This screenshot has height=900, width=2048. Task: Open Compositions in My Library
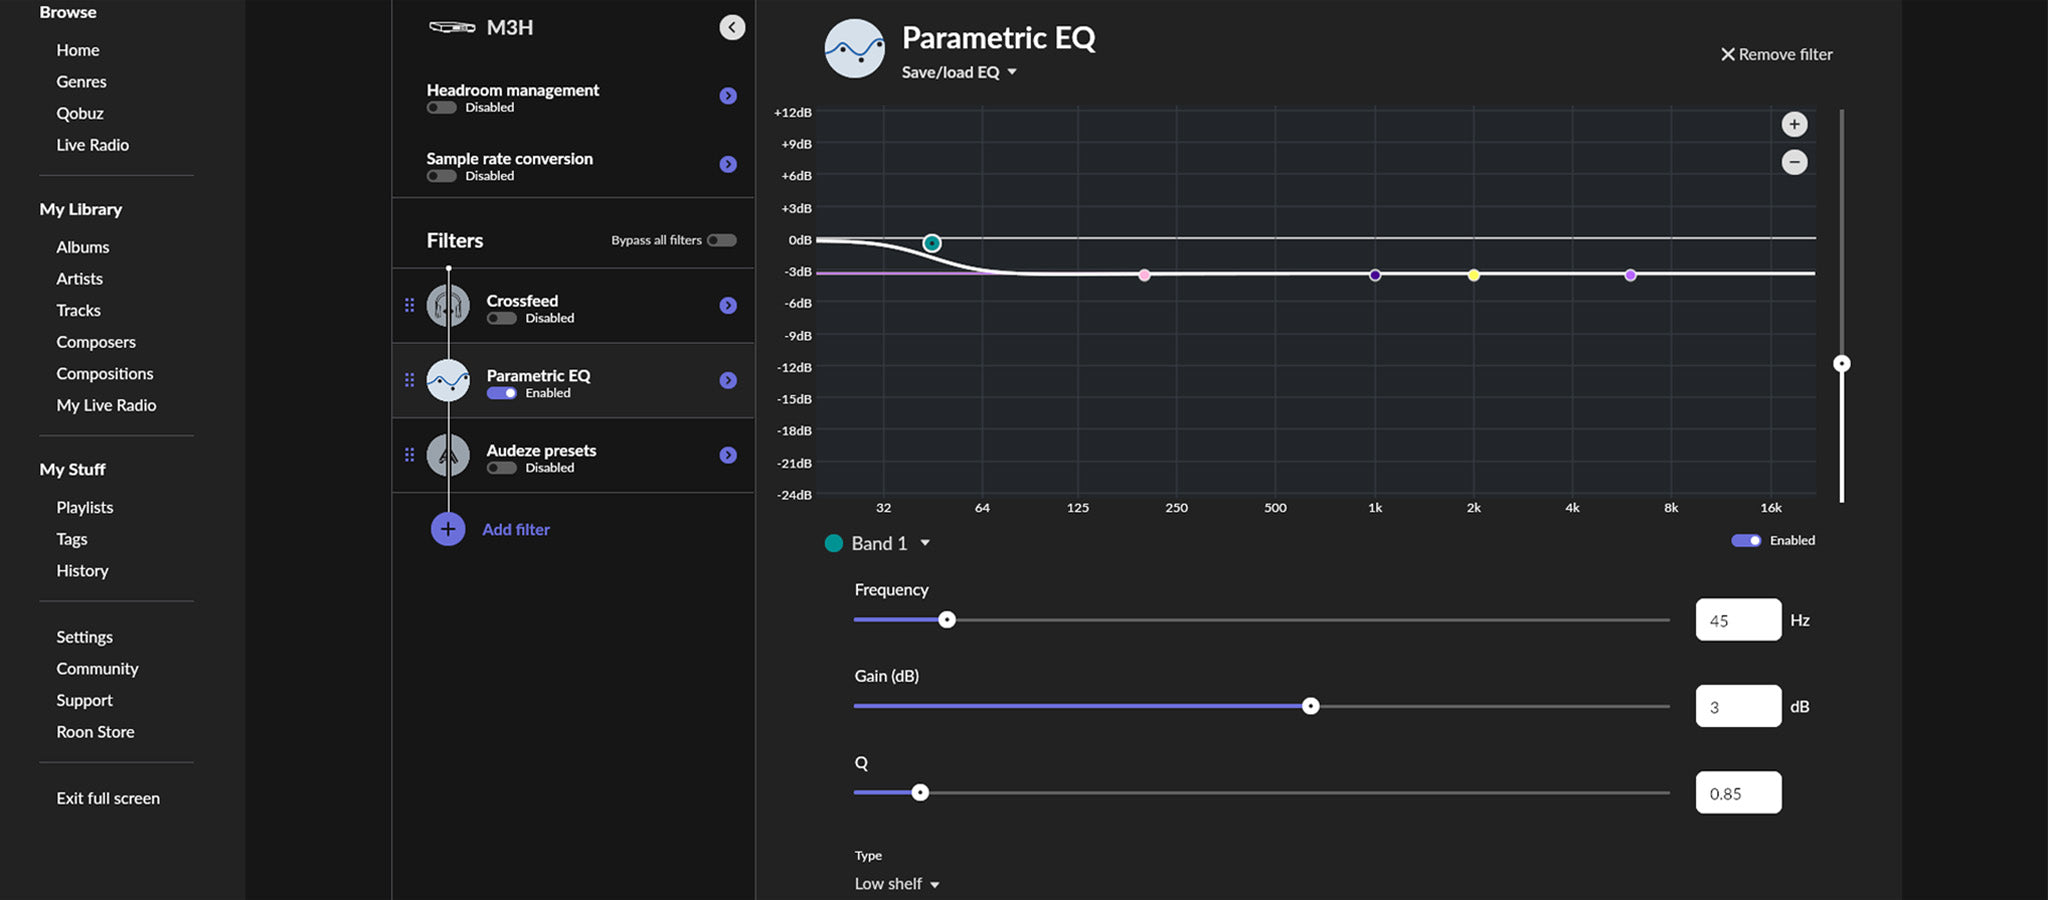point(105,374)
